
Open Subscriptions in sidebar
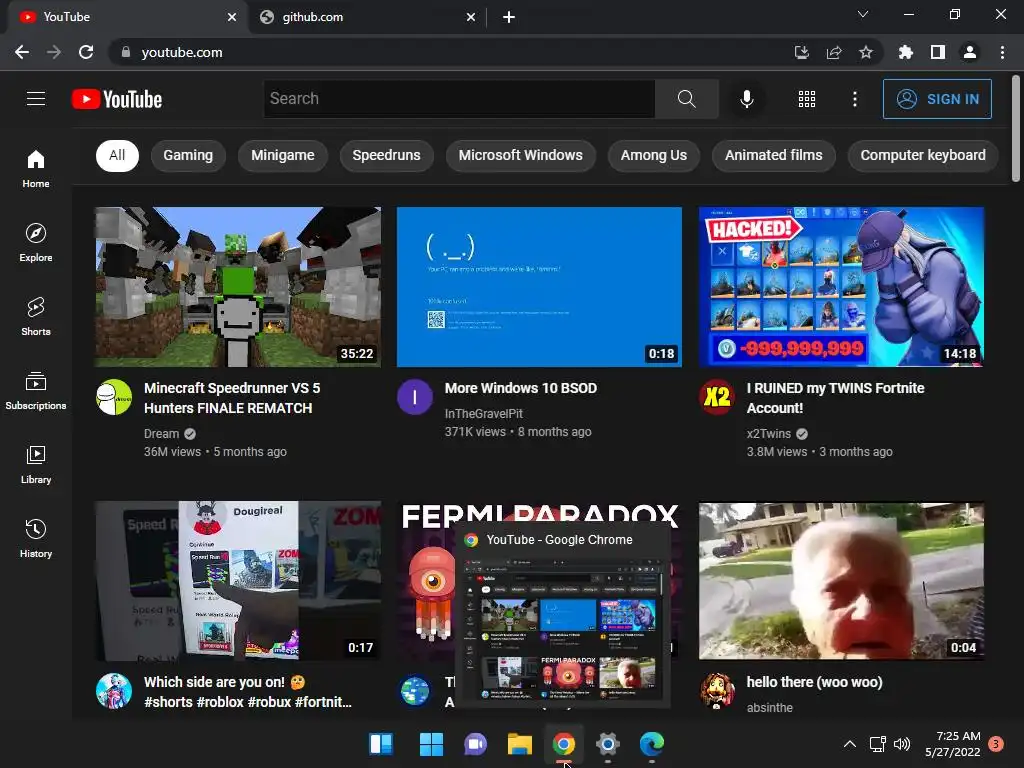coord(36,390)
